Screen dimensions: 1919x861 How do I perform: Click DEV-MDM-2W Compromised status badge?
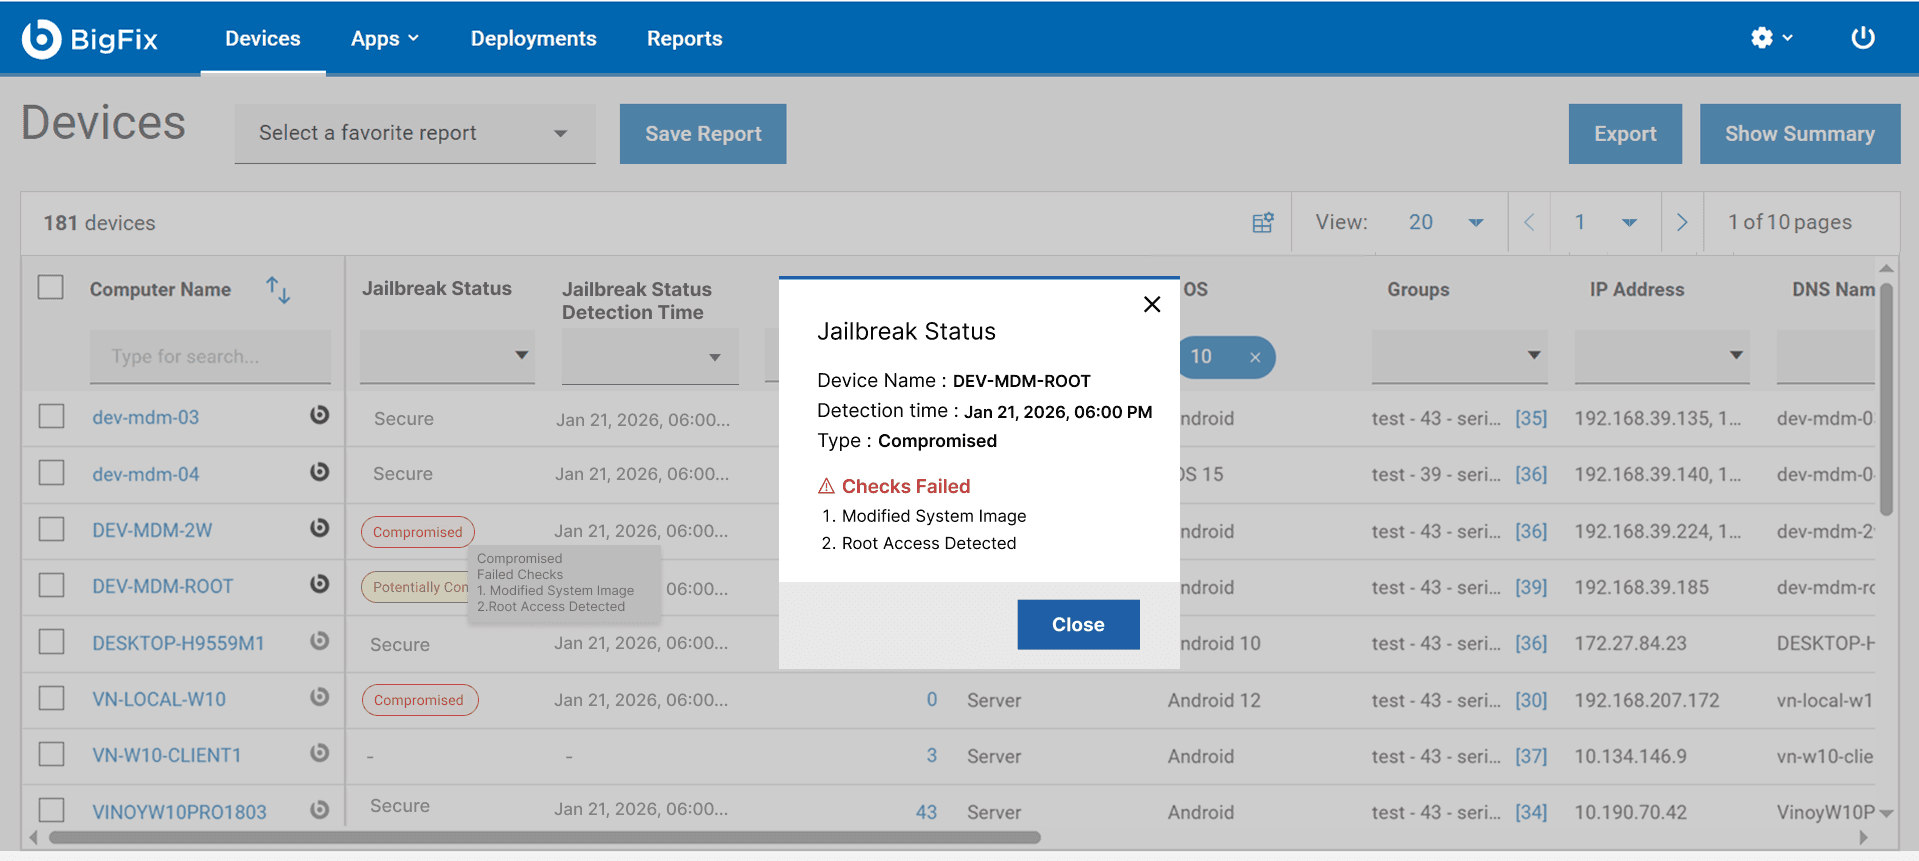pyautogui.click(x=418, y=532)
